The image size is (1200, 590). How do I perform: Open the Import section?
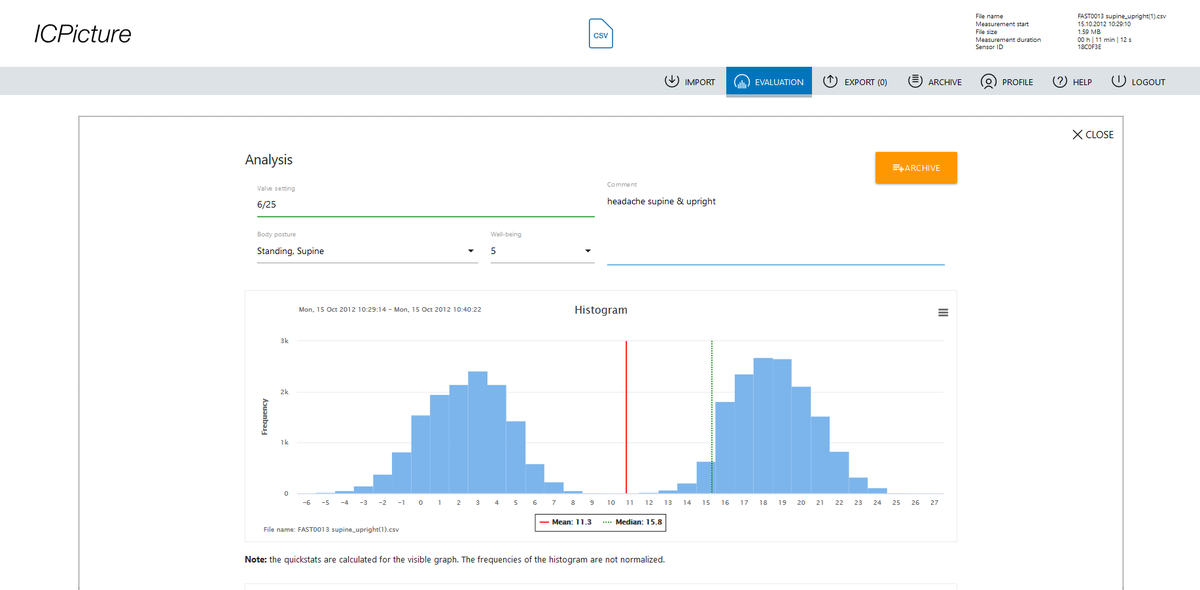689,82
